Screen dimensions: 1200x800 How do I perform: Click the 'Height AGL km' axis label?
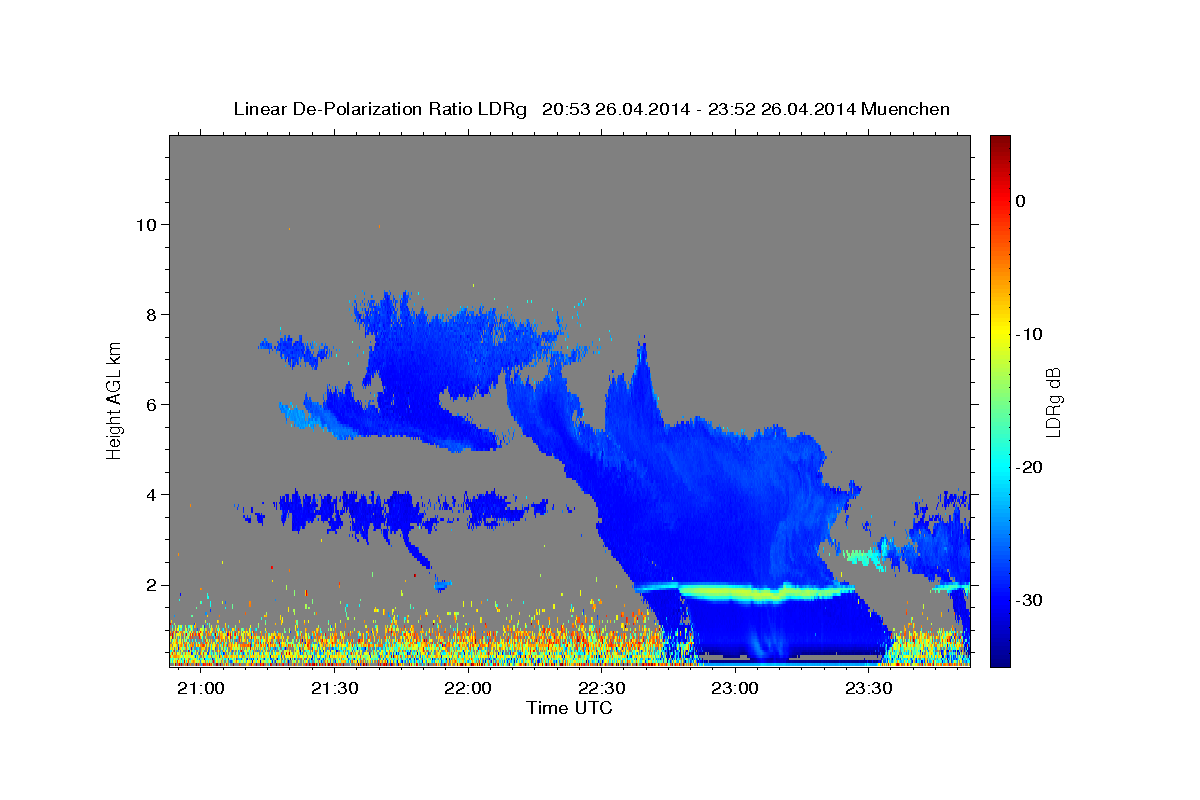114,400
